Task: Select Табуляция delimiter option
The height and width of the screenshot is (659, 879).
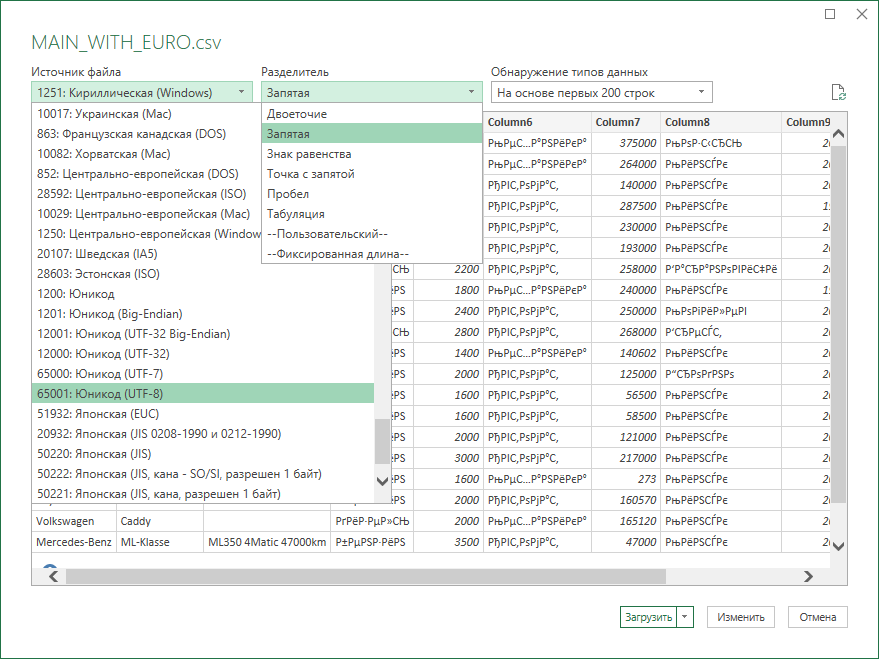Action: (x=372, y=214)
